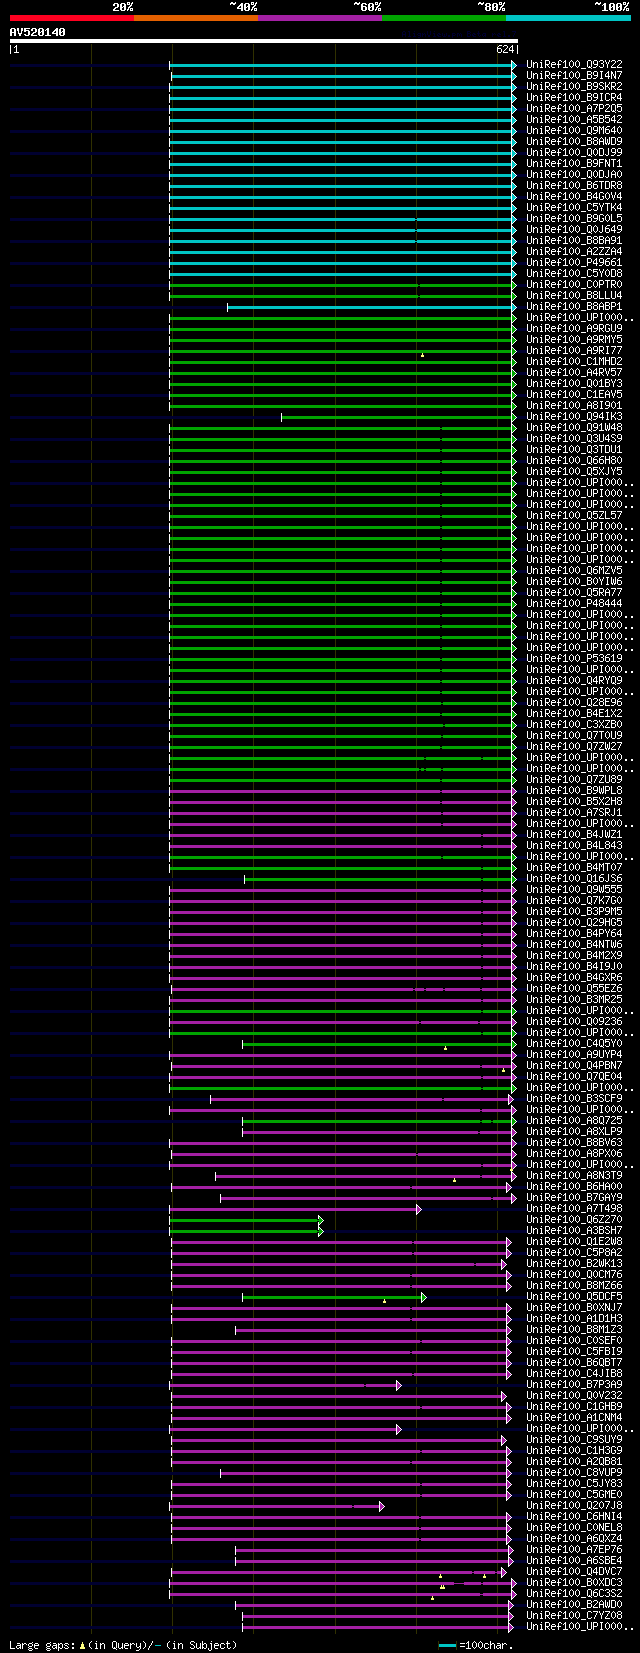Open UniRef100_B4NTW6 entry
The image size is (640, 1653).
pyautogui.click(x=574, y=944)
